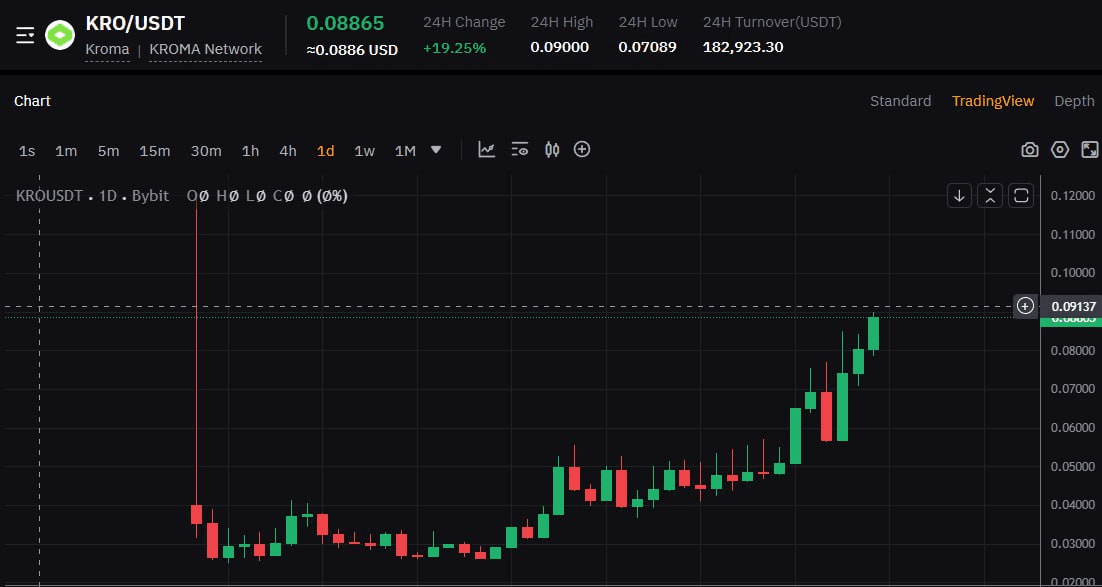Click the down-arrow pane button

pyautogui.click(x=959, y=196)
